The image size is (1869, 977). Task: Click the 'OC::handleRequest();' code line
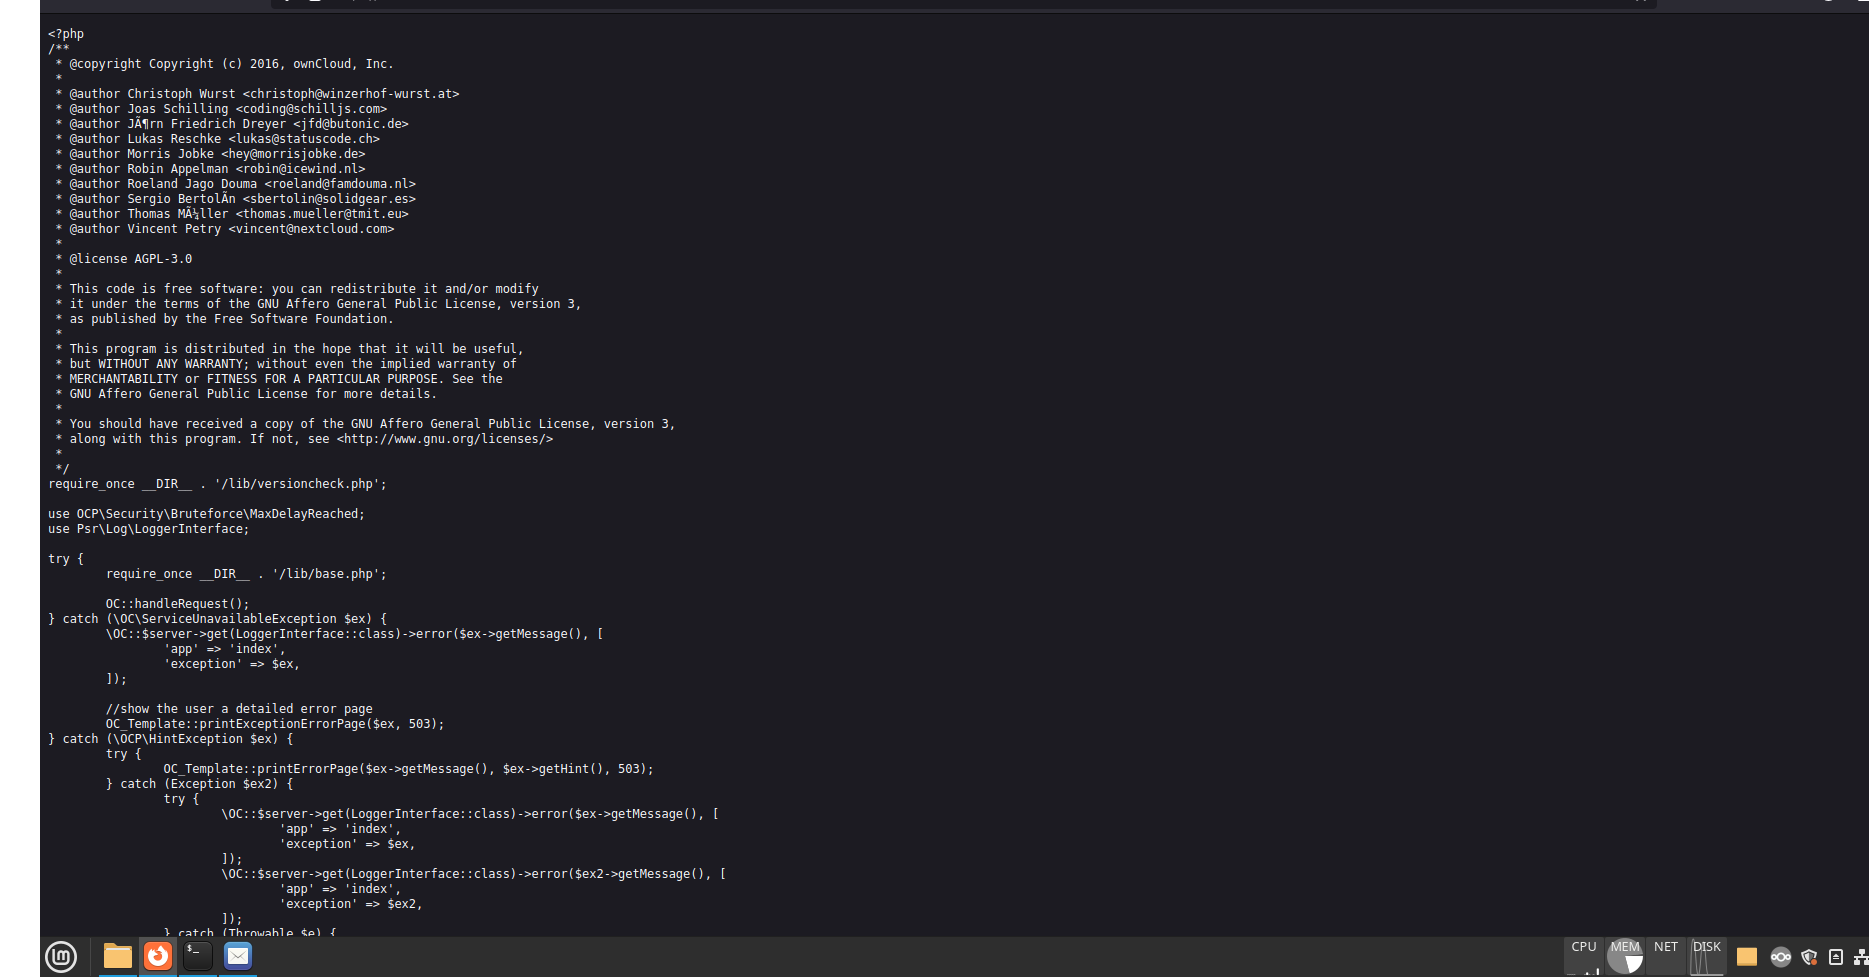177,604
